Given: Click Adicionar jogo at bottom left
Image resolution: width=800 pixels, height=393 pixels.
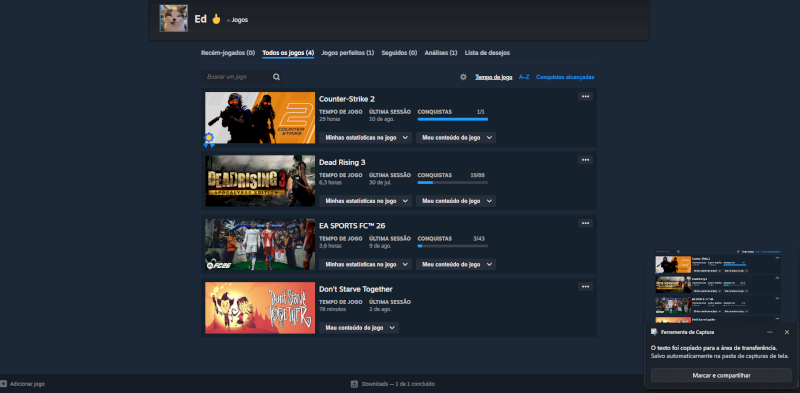Looking at the screenshot, I should 27,384.
